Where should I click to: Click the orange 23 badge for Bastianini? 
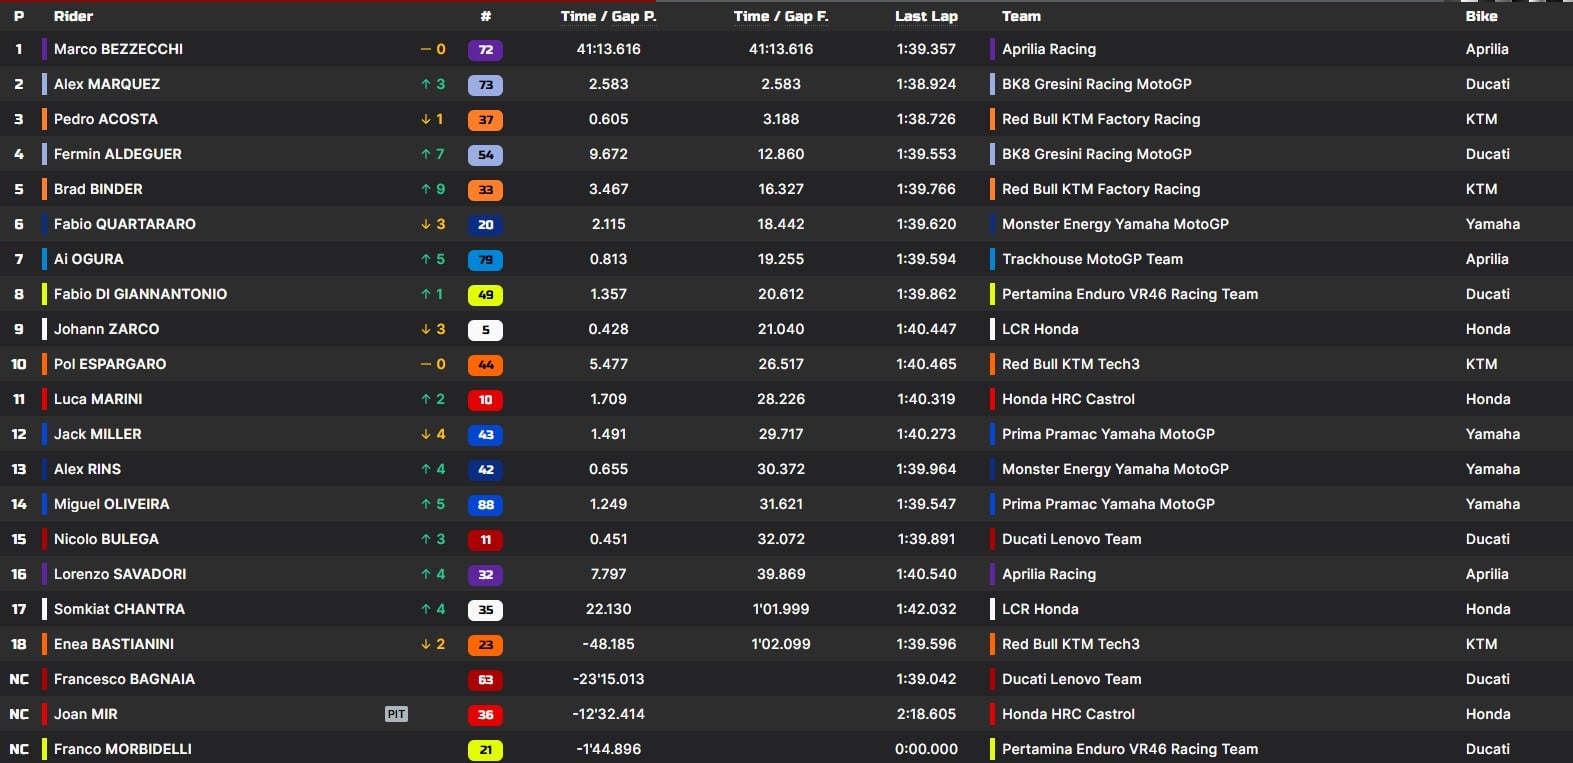click(x=485, y=645)
